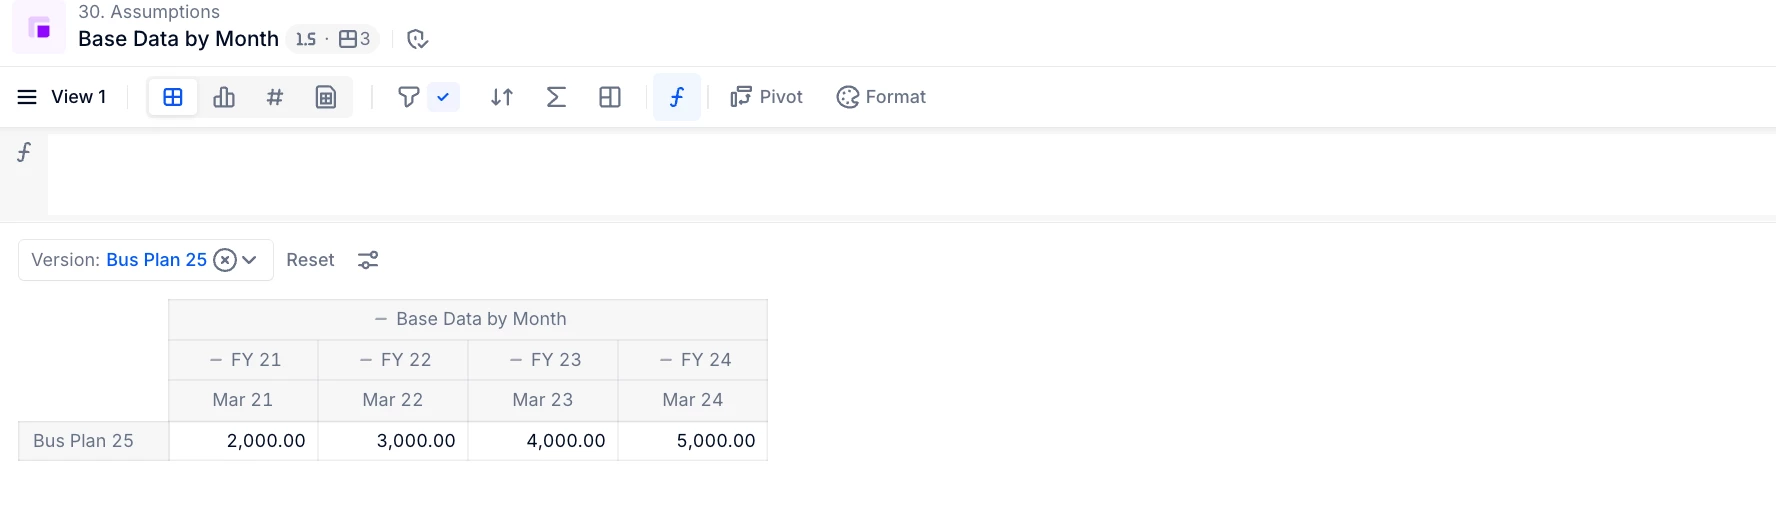Clear the Bus Plan 25 version filter
The height and width of the screenshot is (518, 1776).
tap(226, 260)
